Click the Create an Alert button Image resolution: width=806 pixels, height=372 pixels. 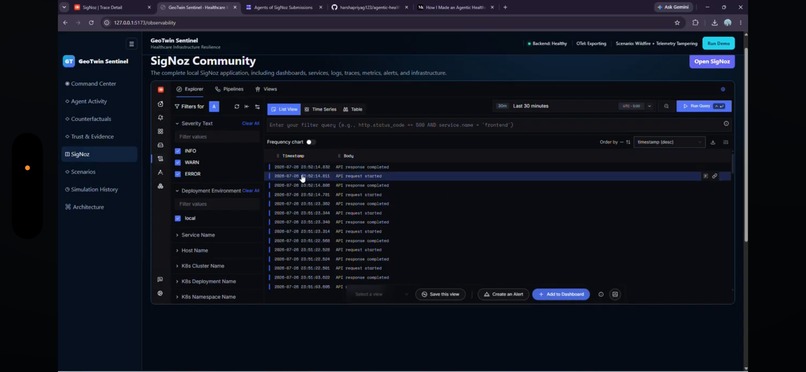click(503, 294)
